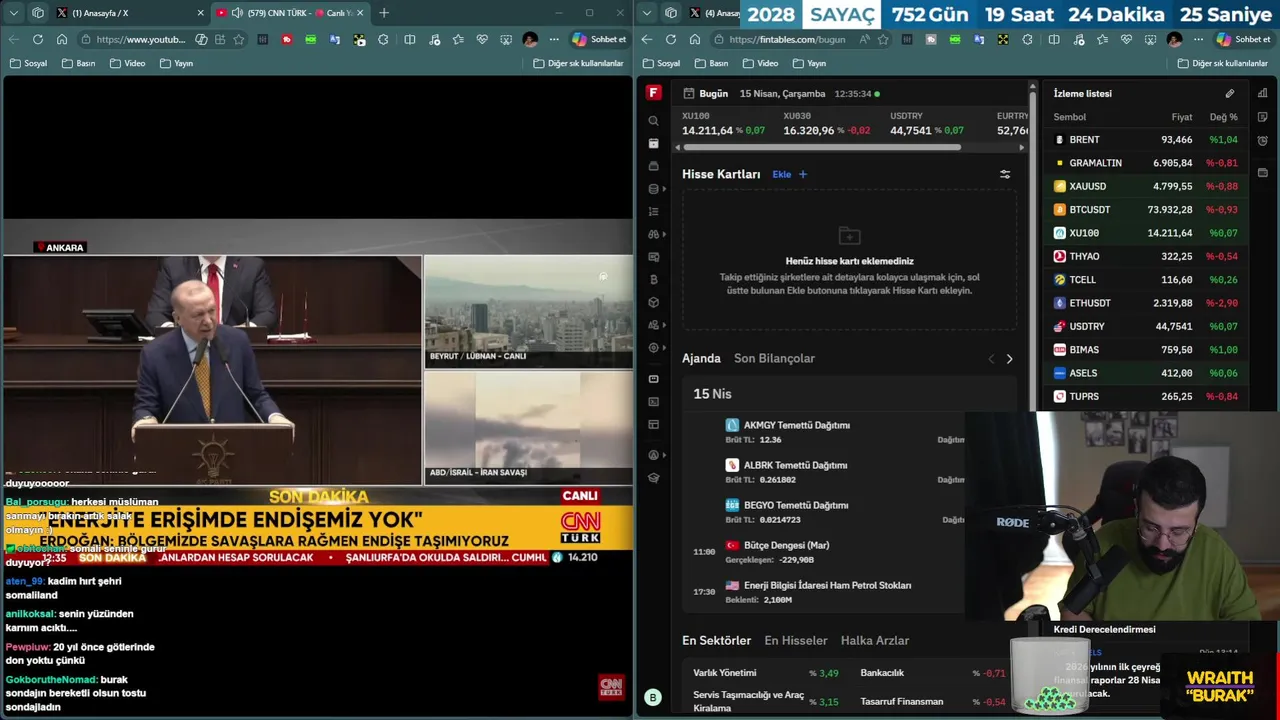
Task: Open Sosyal bookmark folder in YouTube window
Action: tap(29, 63)
